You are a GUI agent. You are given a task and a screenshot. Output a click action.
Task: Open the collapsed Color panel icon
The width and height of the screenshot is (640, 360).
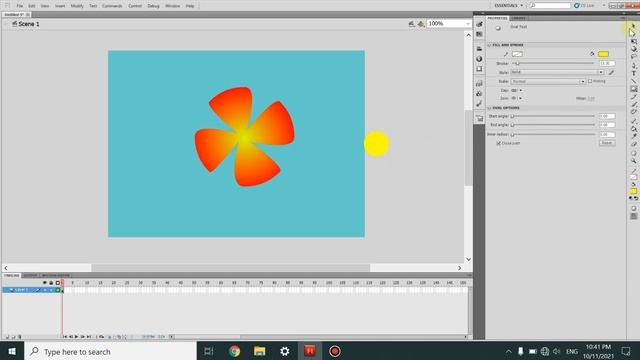pos(479,24)
